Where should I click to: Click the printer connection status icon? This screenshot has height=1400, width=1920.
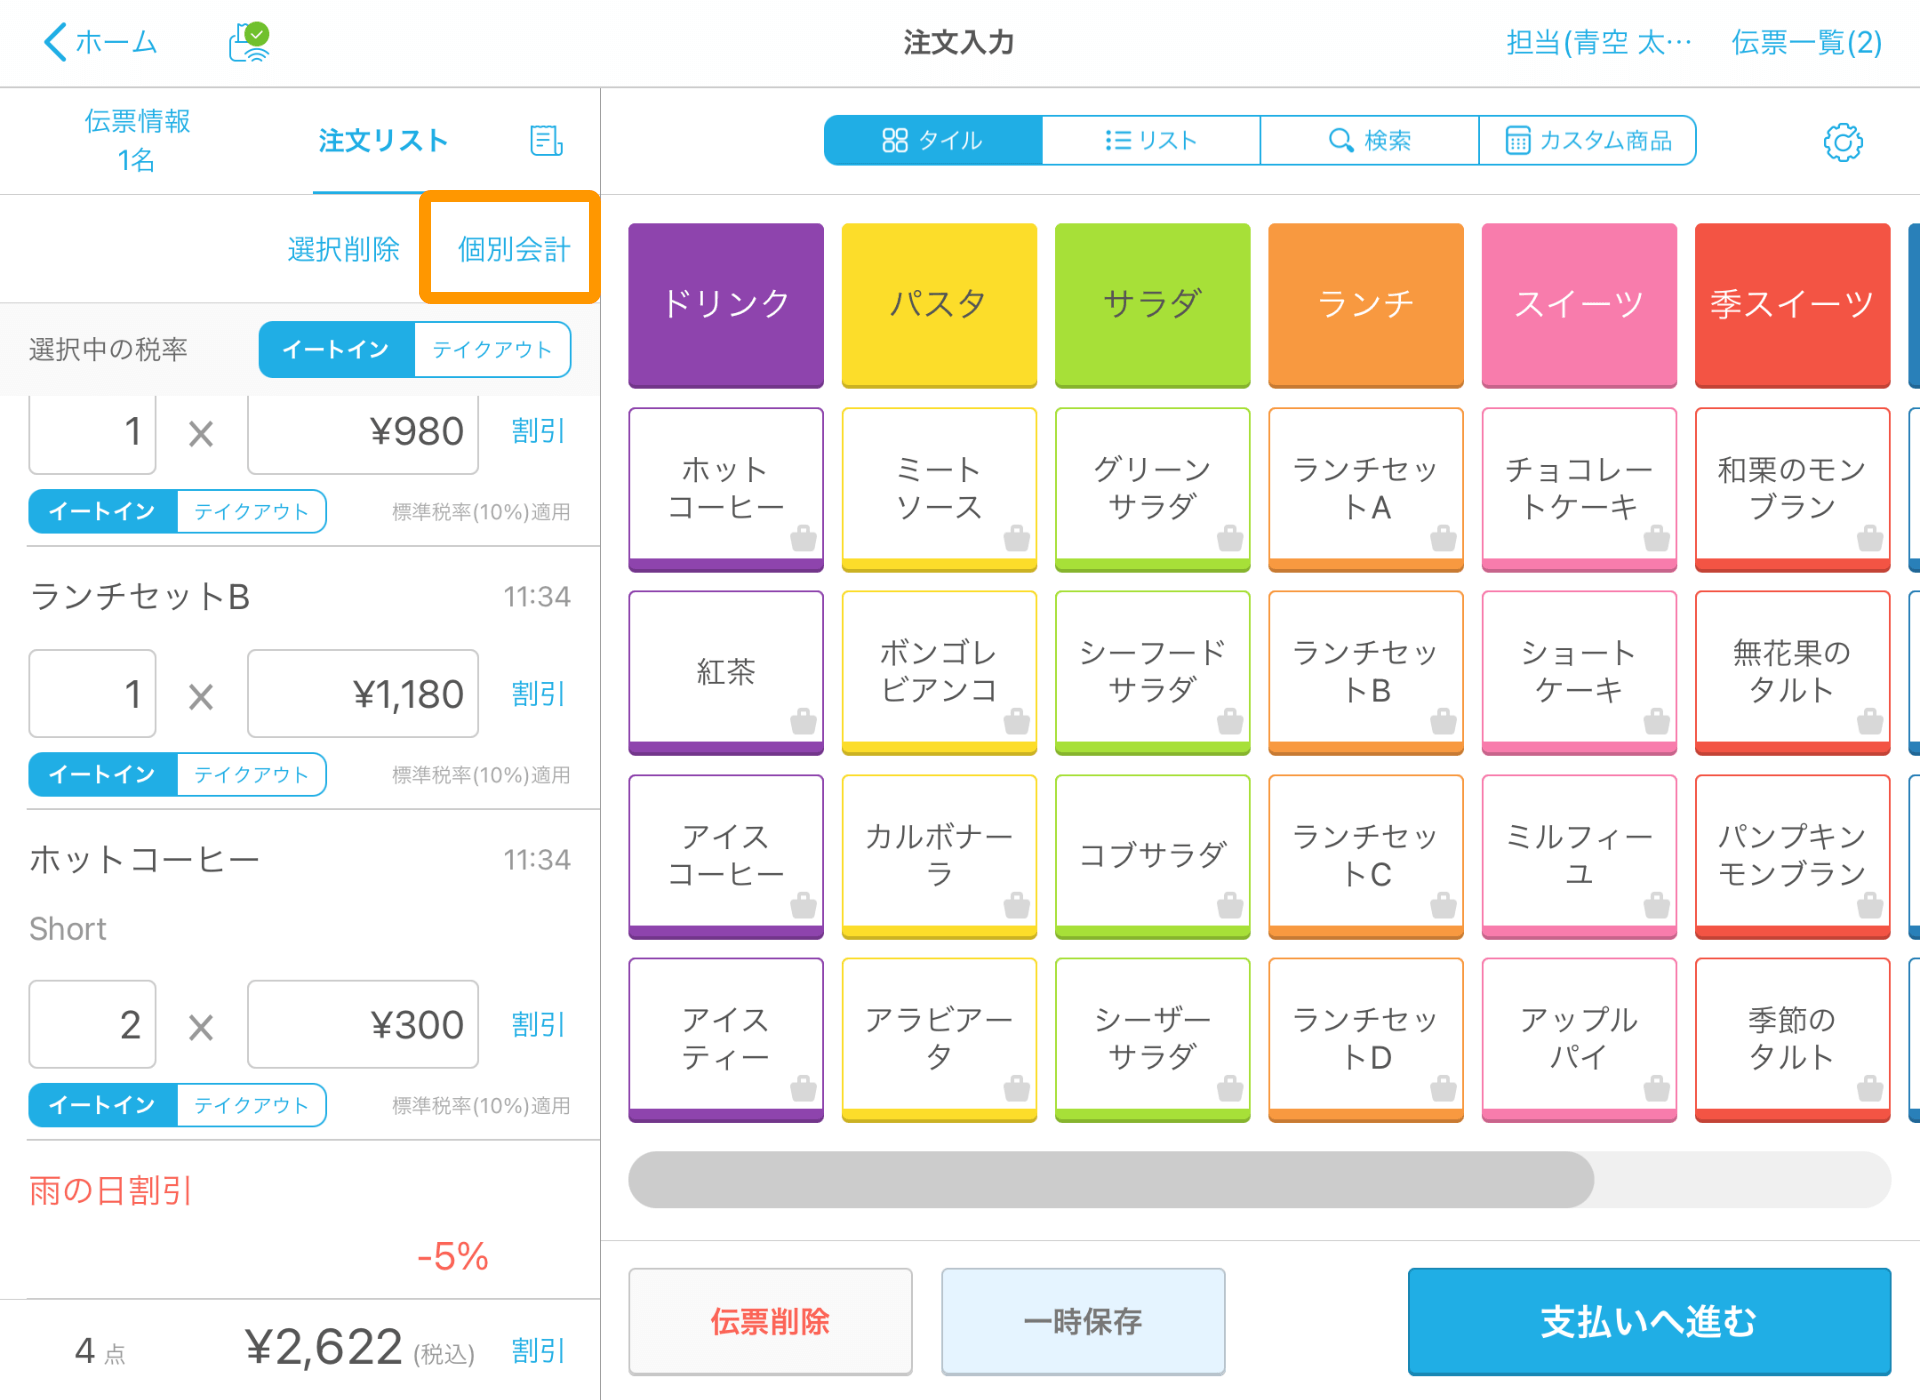[x=249, y=42]
